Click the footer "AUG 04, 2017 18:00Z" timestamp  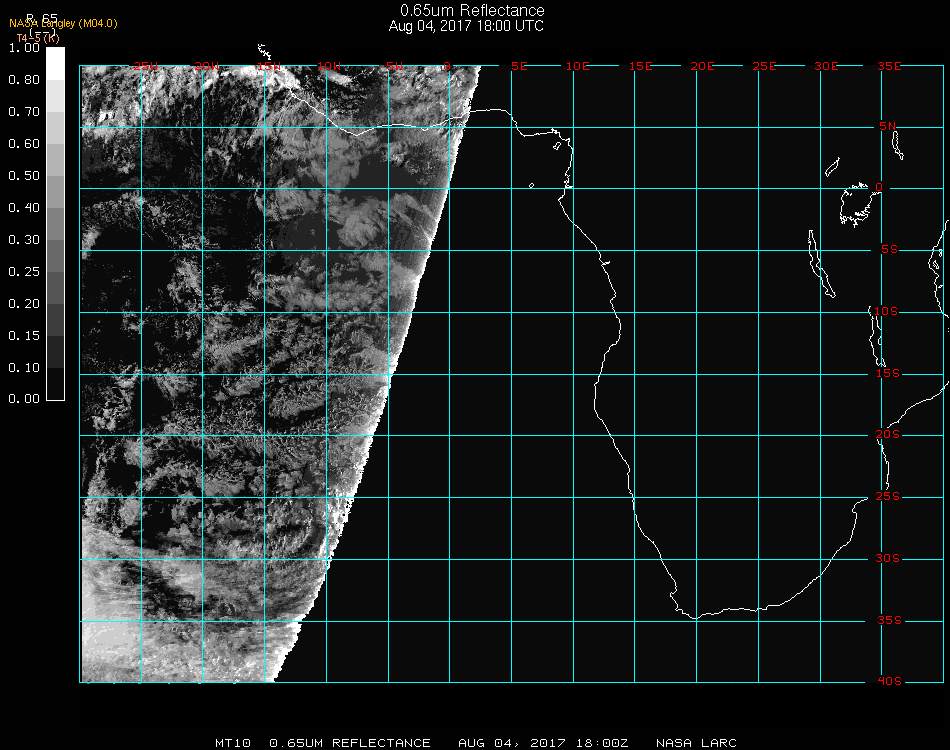tap(543, 743)
